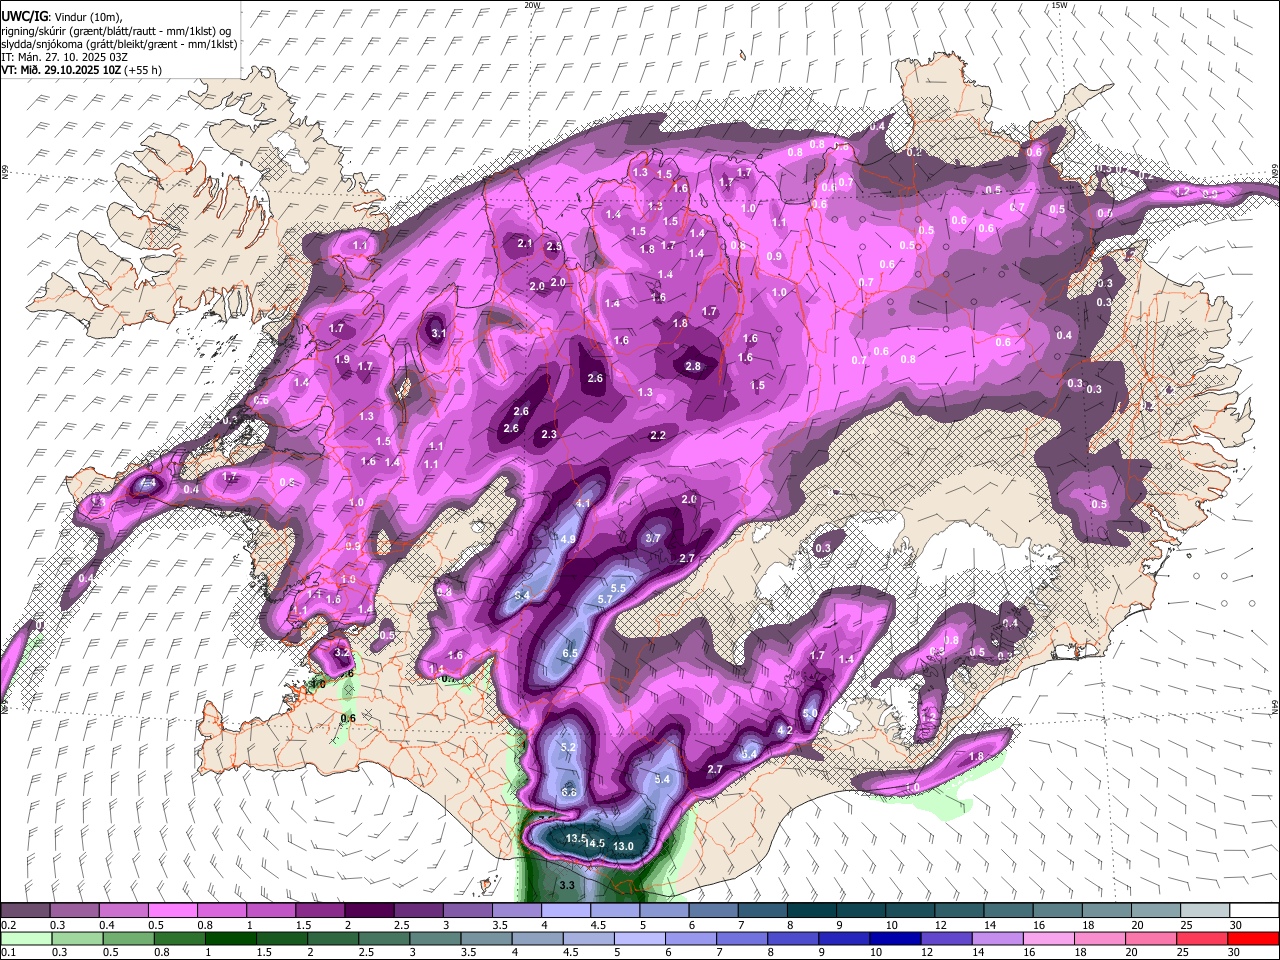This screenshot has width=1280, height=960.
Task: Click the 6.4 snowfall value on the map
Action: tap(521, 595)
